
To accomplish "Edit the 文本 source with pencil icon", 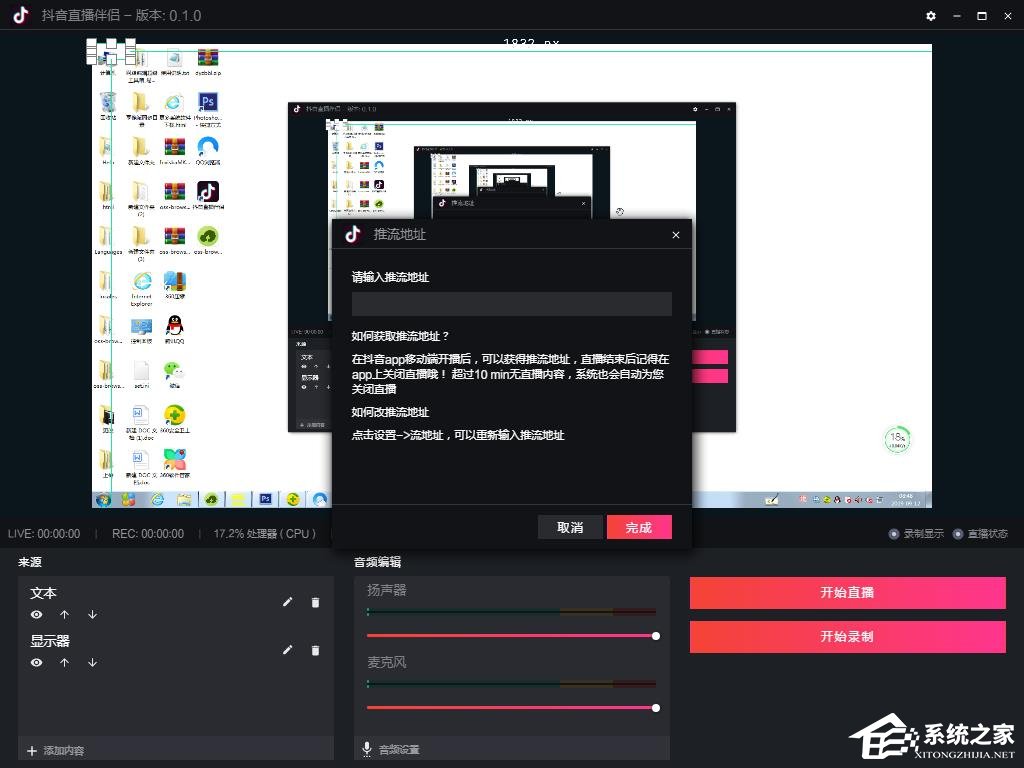I will pyautogui.click(x=287, y=602).
